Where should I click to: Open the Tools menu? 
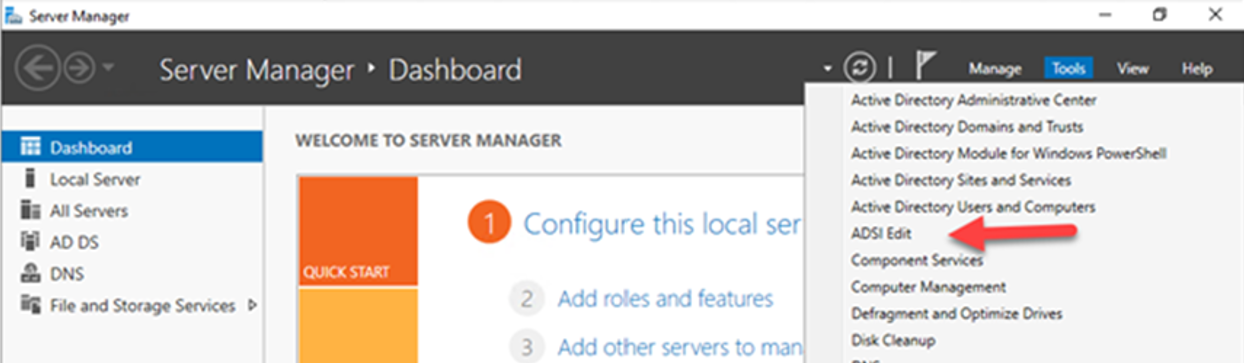[x=1068, y=69]
